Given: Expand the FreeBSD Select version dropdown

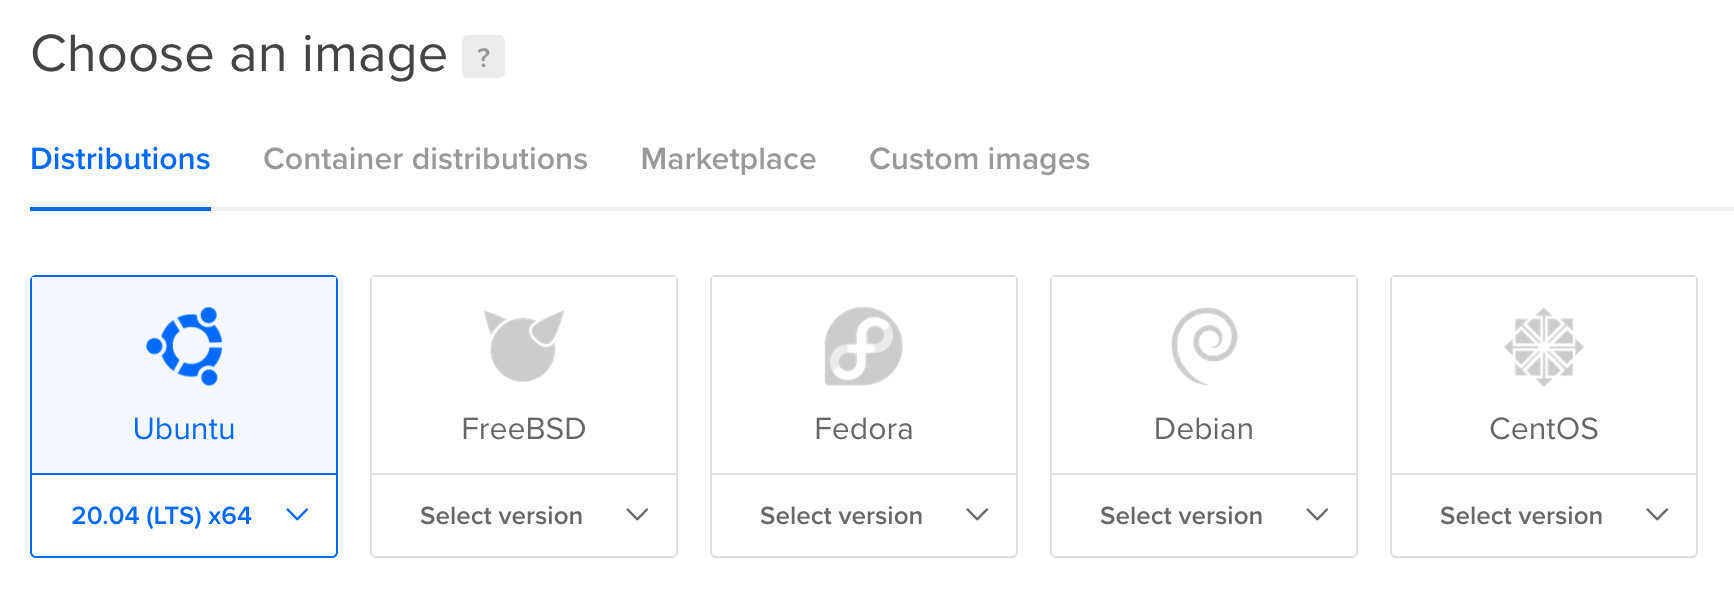Looking at the screenshot, I should click(x=524, y=516).
